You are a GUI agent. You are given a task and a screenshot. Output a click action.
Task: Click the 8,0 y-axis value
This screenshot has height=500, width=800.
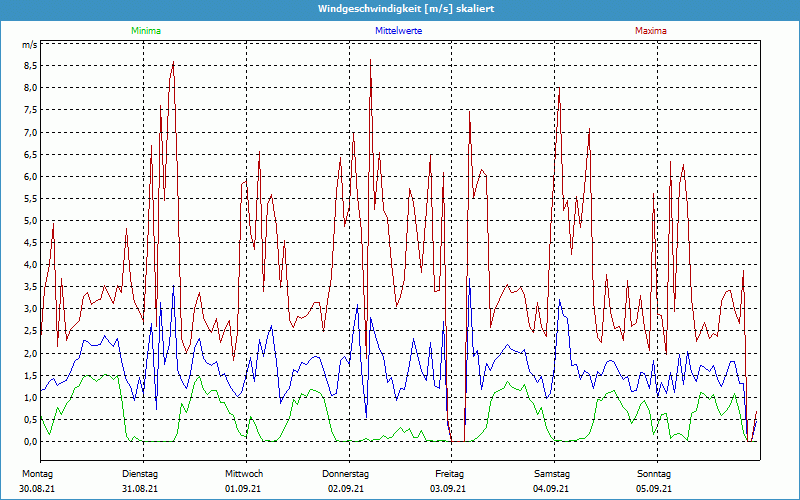31,88
